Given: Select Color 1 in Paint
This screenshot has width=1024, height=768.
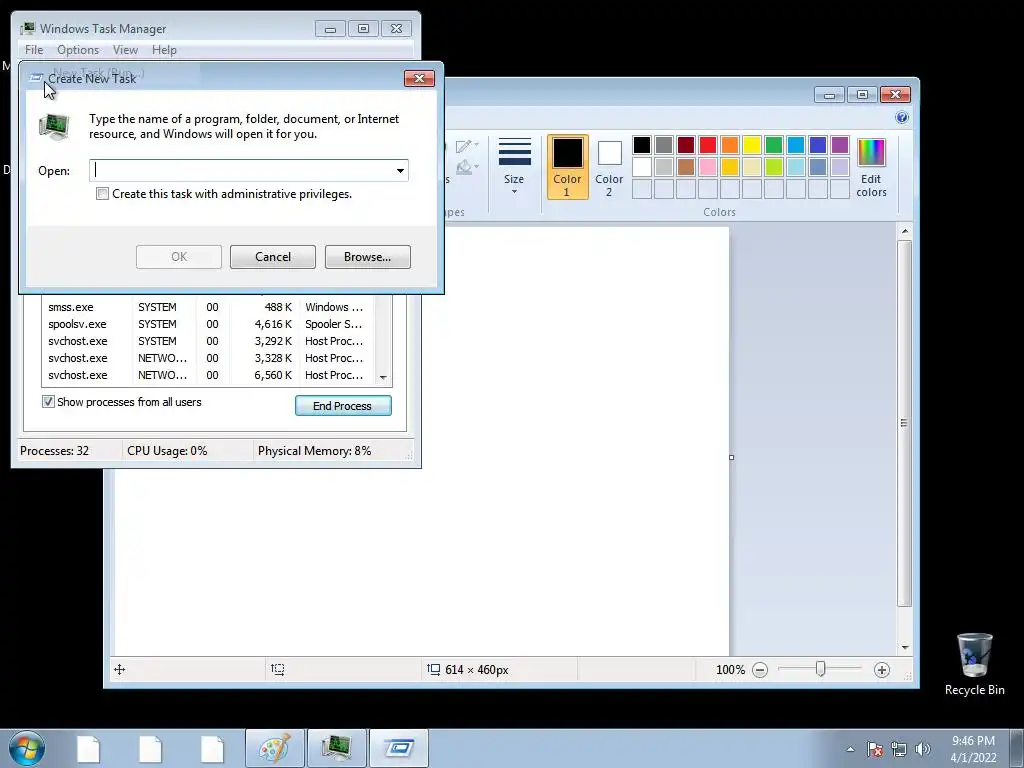Looking at the screenshot, I should [x=567, y=167].
